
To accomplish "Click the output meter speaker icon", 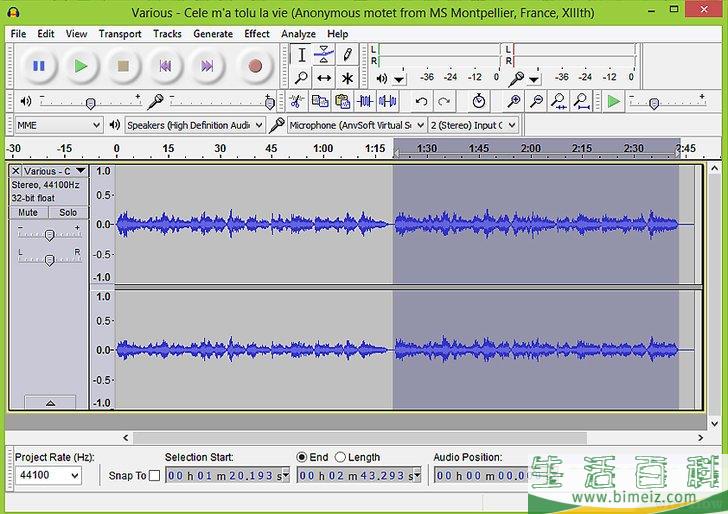I will tap(382, 78).
